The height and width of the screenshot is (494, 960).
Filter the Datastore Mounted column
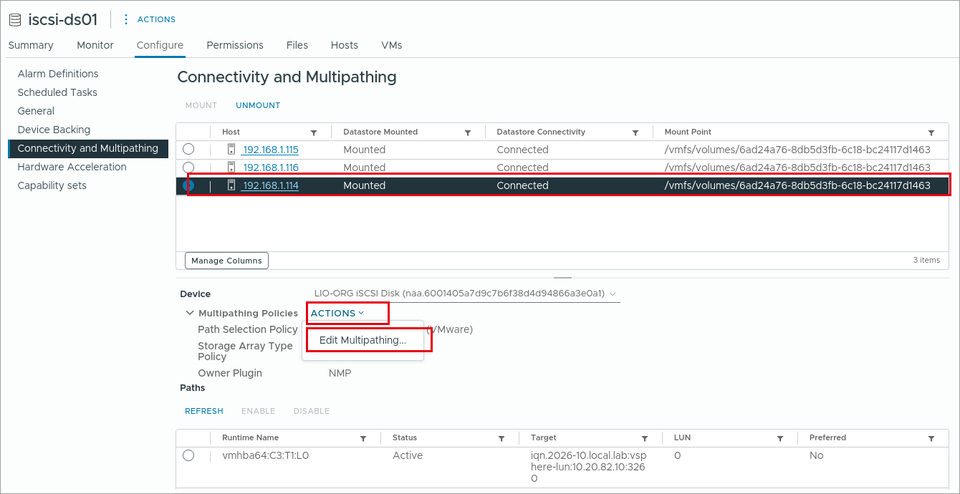coord(468,132)
